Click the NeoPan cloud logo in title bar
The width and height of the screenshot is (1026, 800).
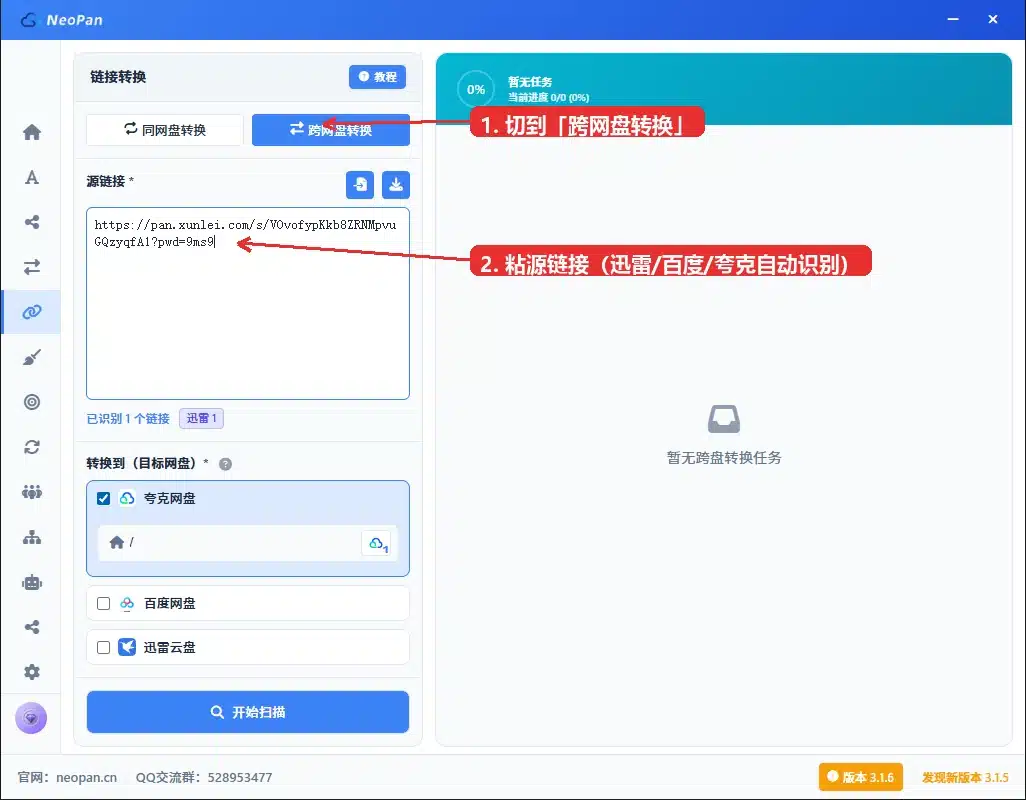tap(28, 20)
